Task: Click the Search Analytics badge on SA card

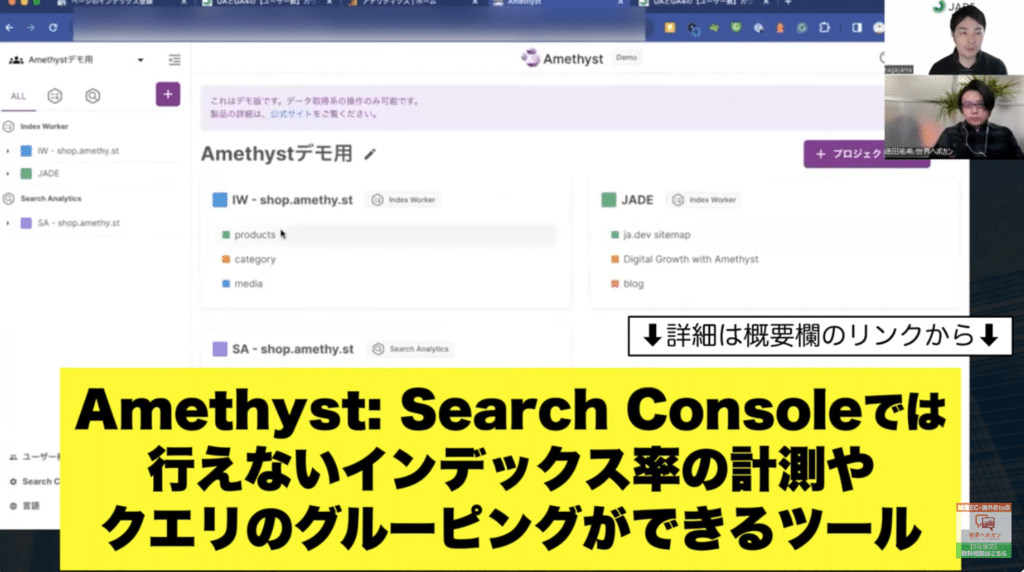Action: click(x=411, y=349)
